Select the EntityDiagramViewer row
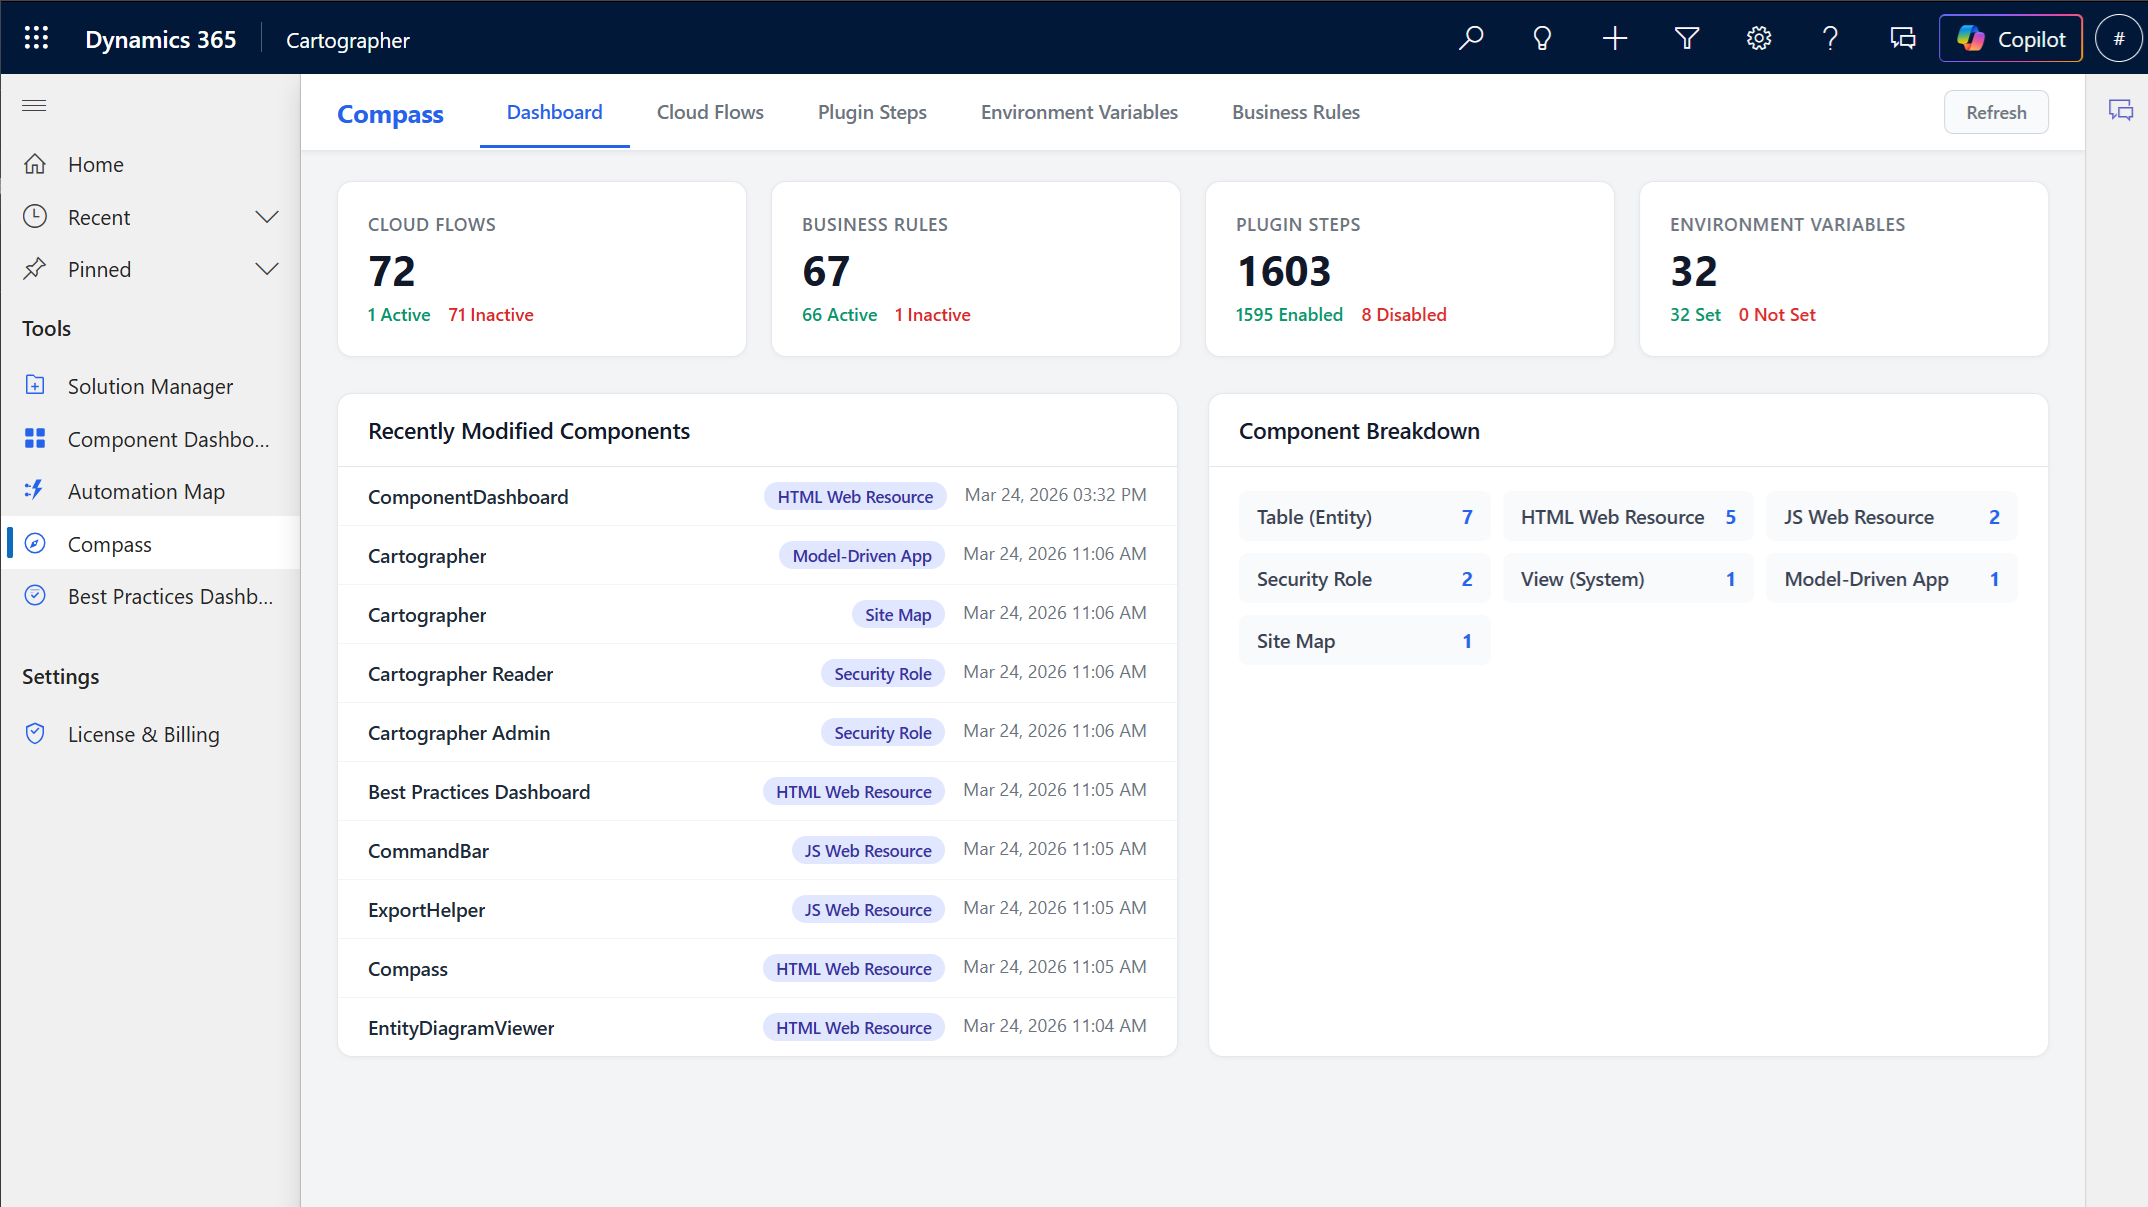This screenshot has width=2148, height=1207. 757,1027
